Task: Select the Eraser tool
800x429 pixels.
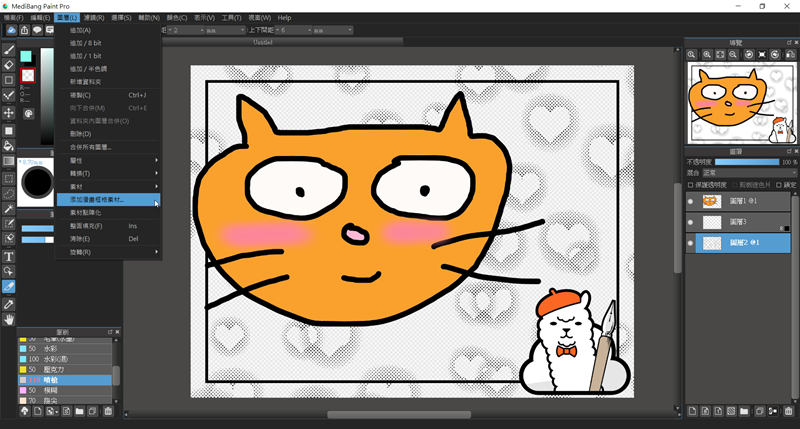Action: 9,65
